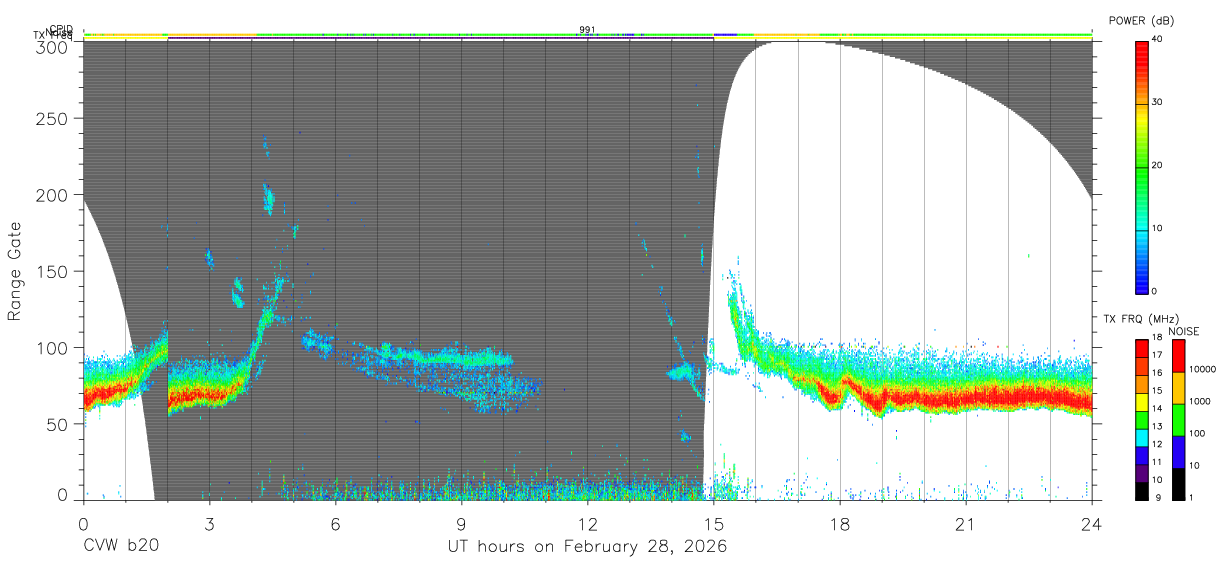Image resolution: width=1228 pixels, height=567 pixels.
Task: Click the 0 tick label on Range Gate axis
Action: click(64, 495)
